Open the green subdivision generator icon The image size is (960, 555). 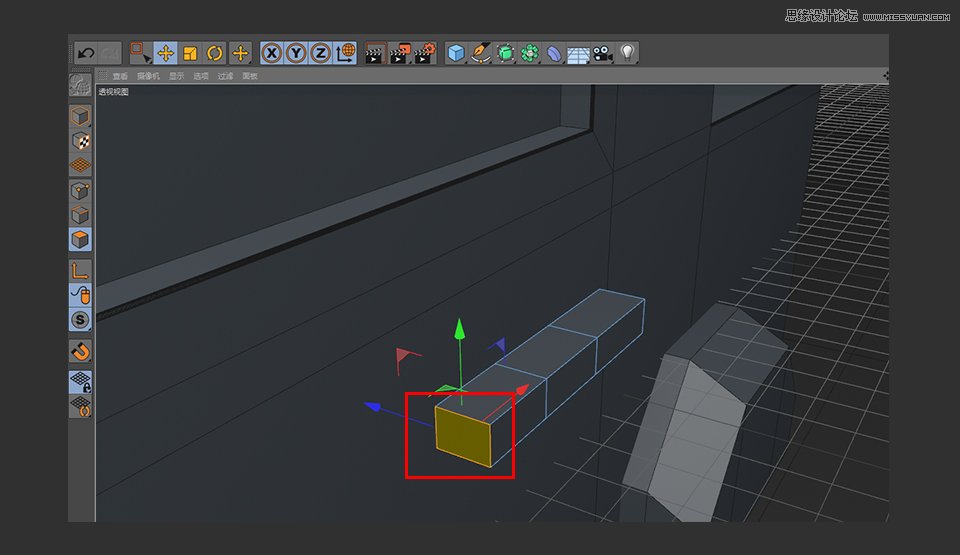505,53
